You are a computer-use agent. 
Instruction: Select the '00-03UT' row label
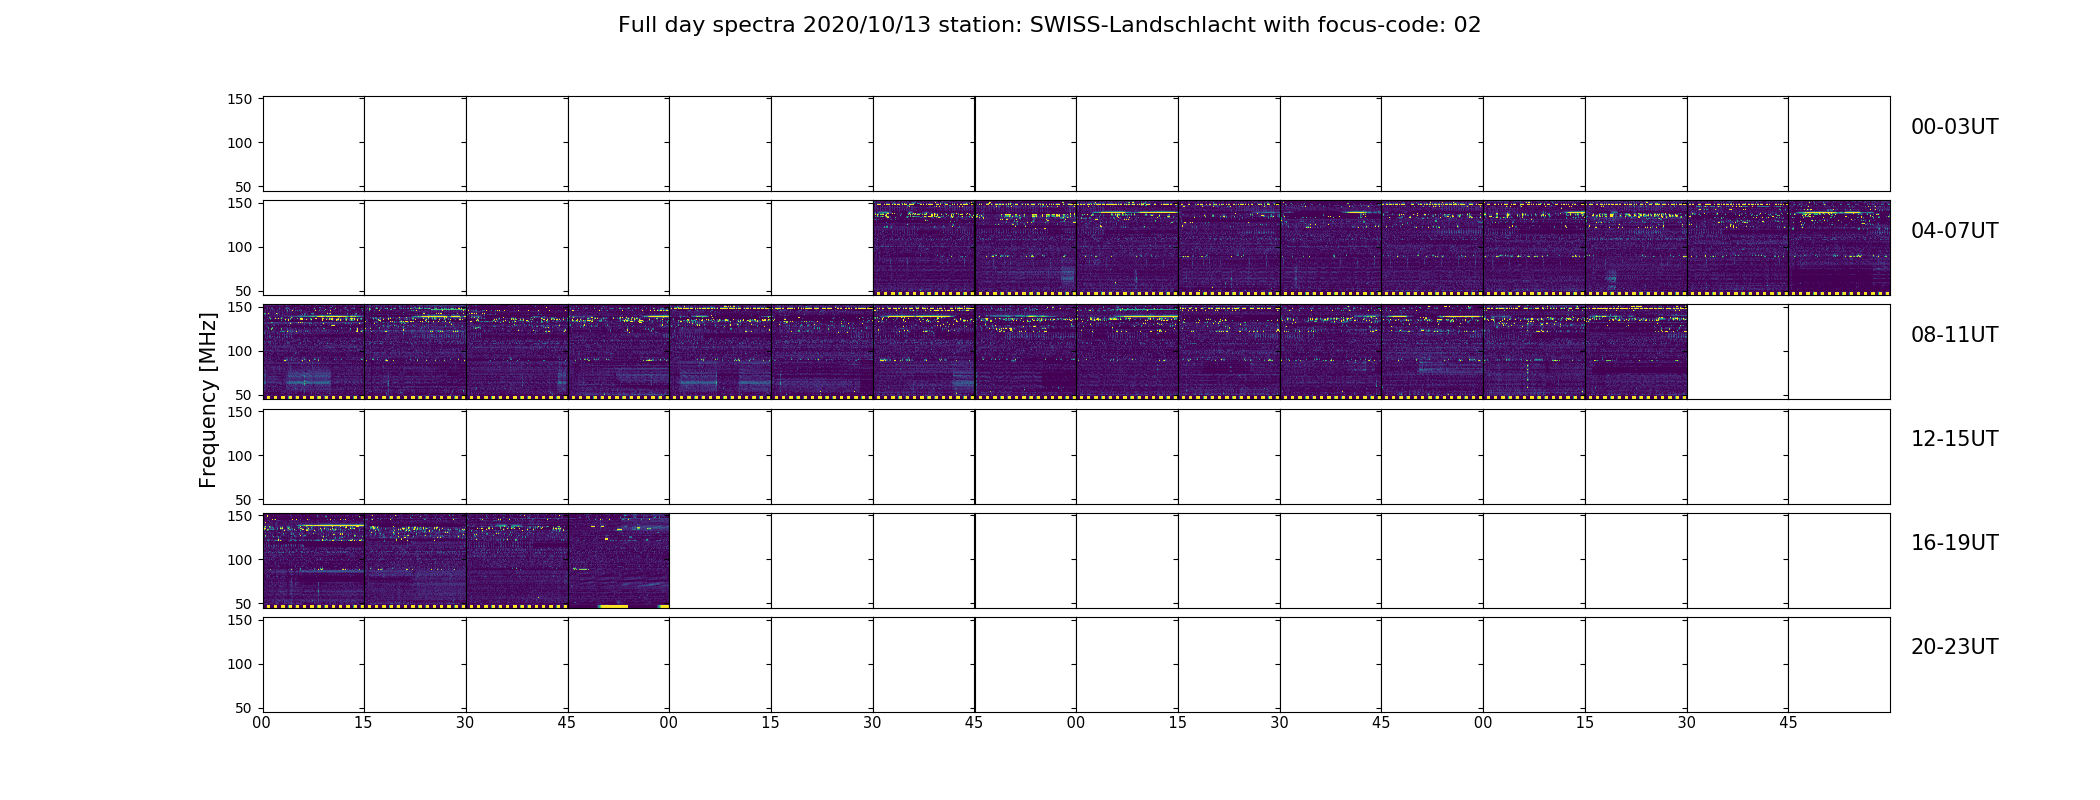point(1954,127)
